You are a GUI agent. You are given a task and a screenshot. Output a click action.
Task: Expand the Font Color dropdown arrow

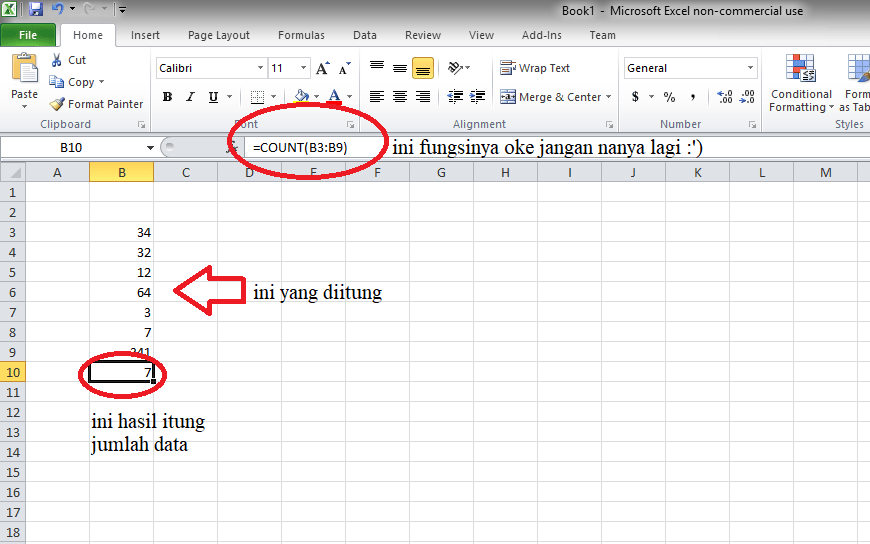350,97
